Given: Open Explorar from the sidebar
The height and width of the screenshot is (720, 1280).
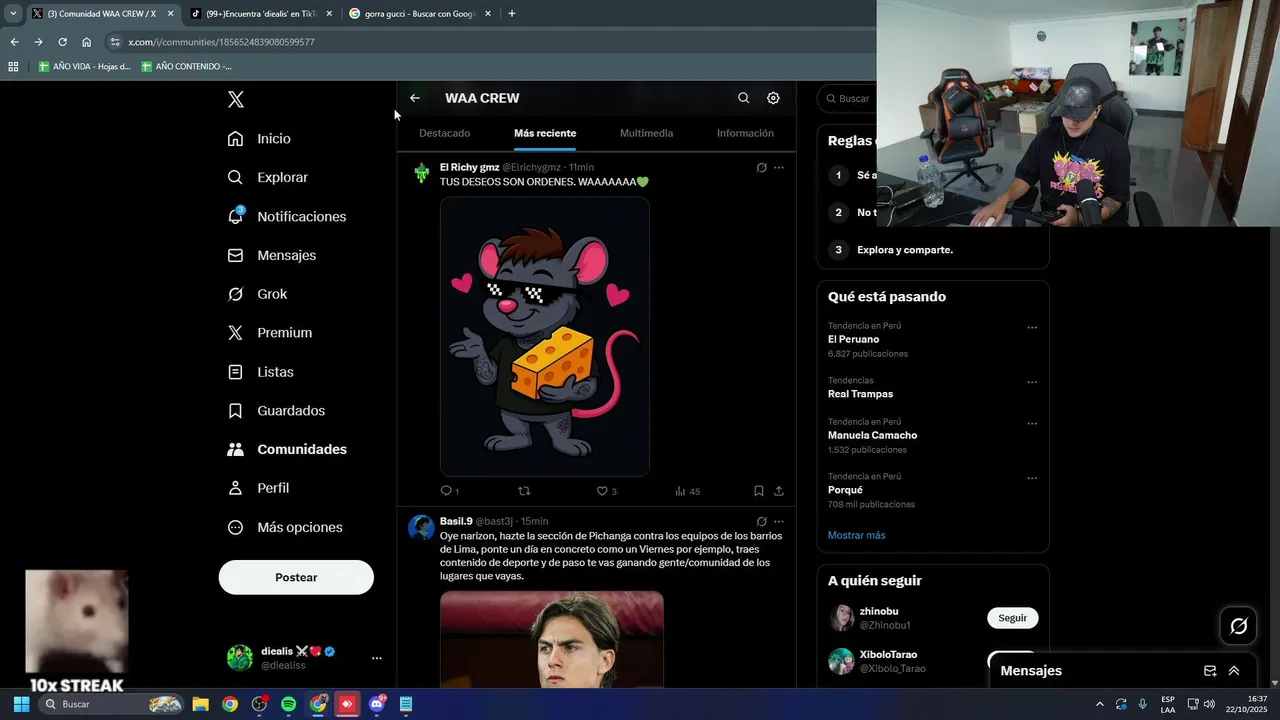Looking at the screenshot, I should click(267, 177).
